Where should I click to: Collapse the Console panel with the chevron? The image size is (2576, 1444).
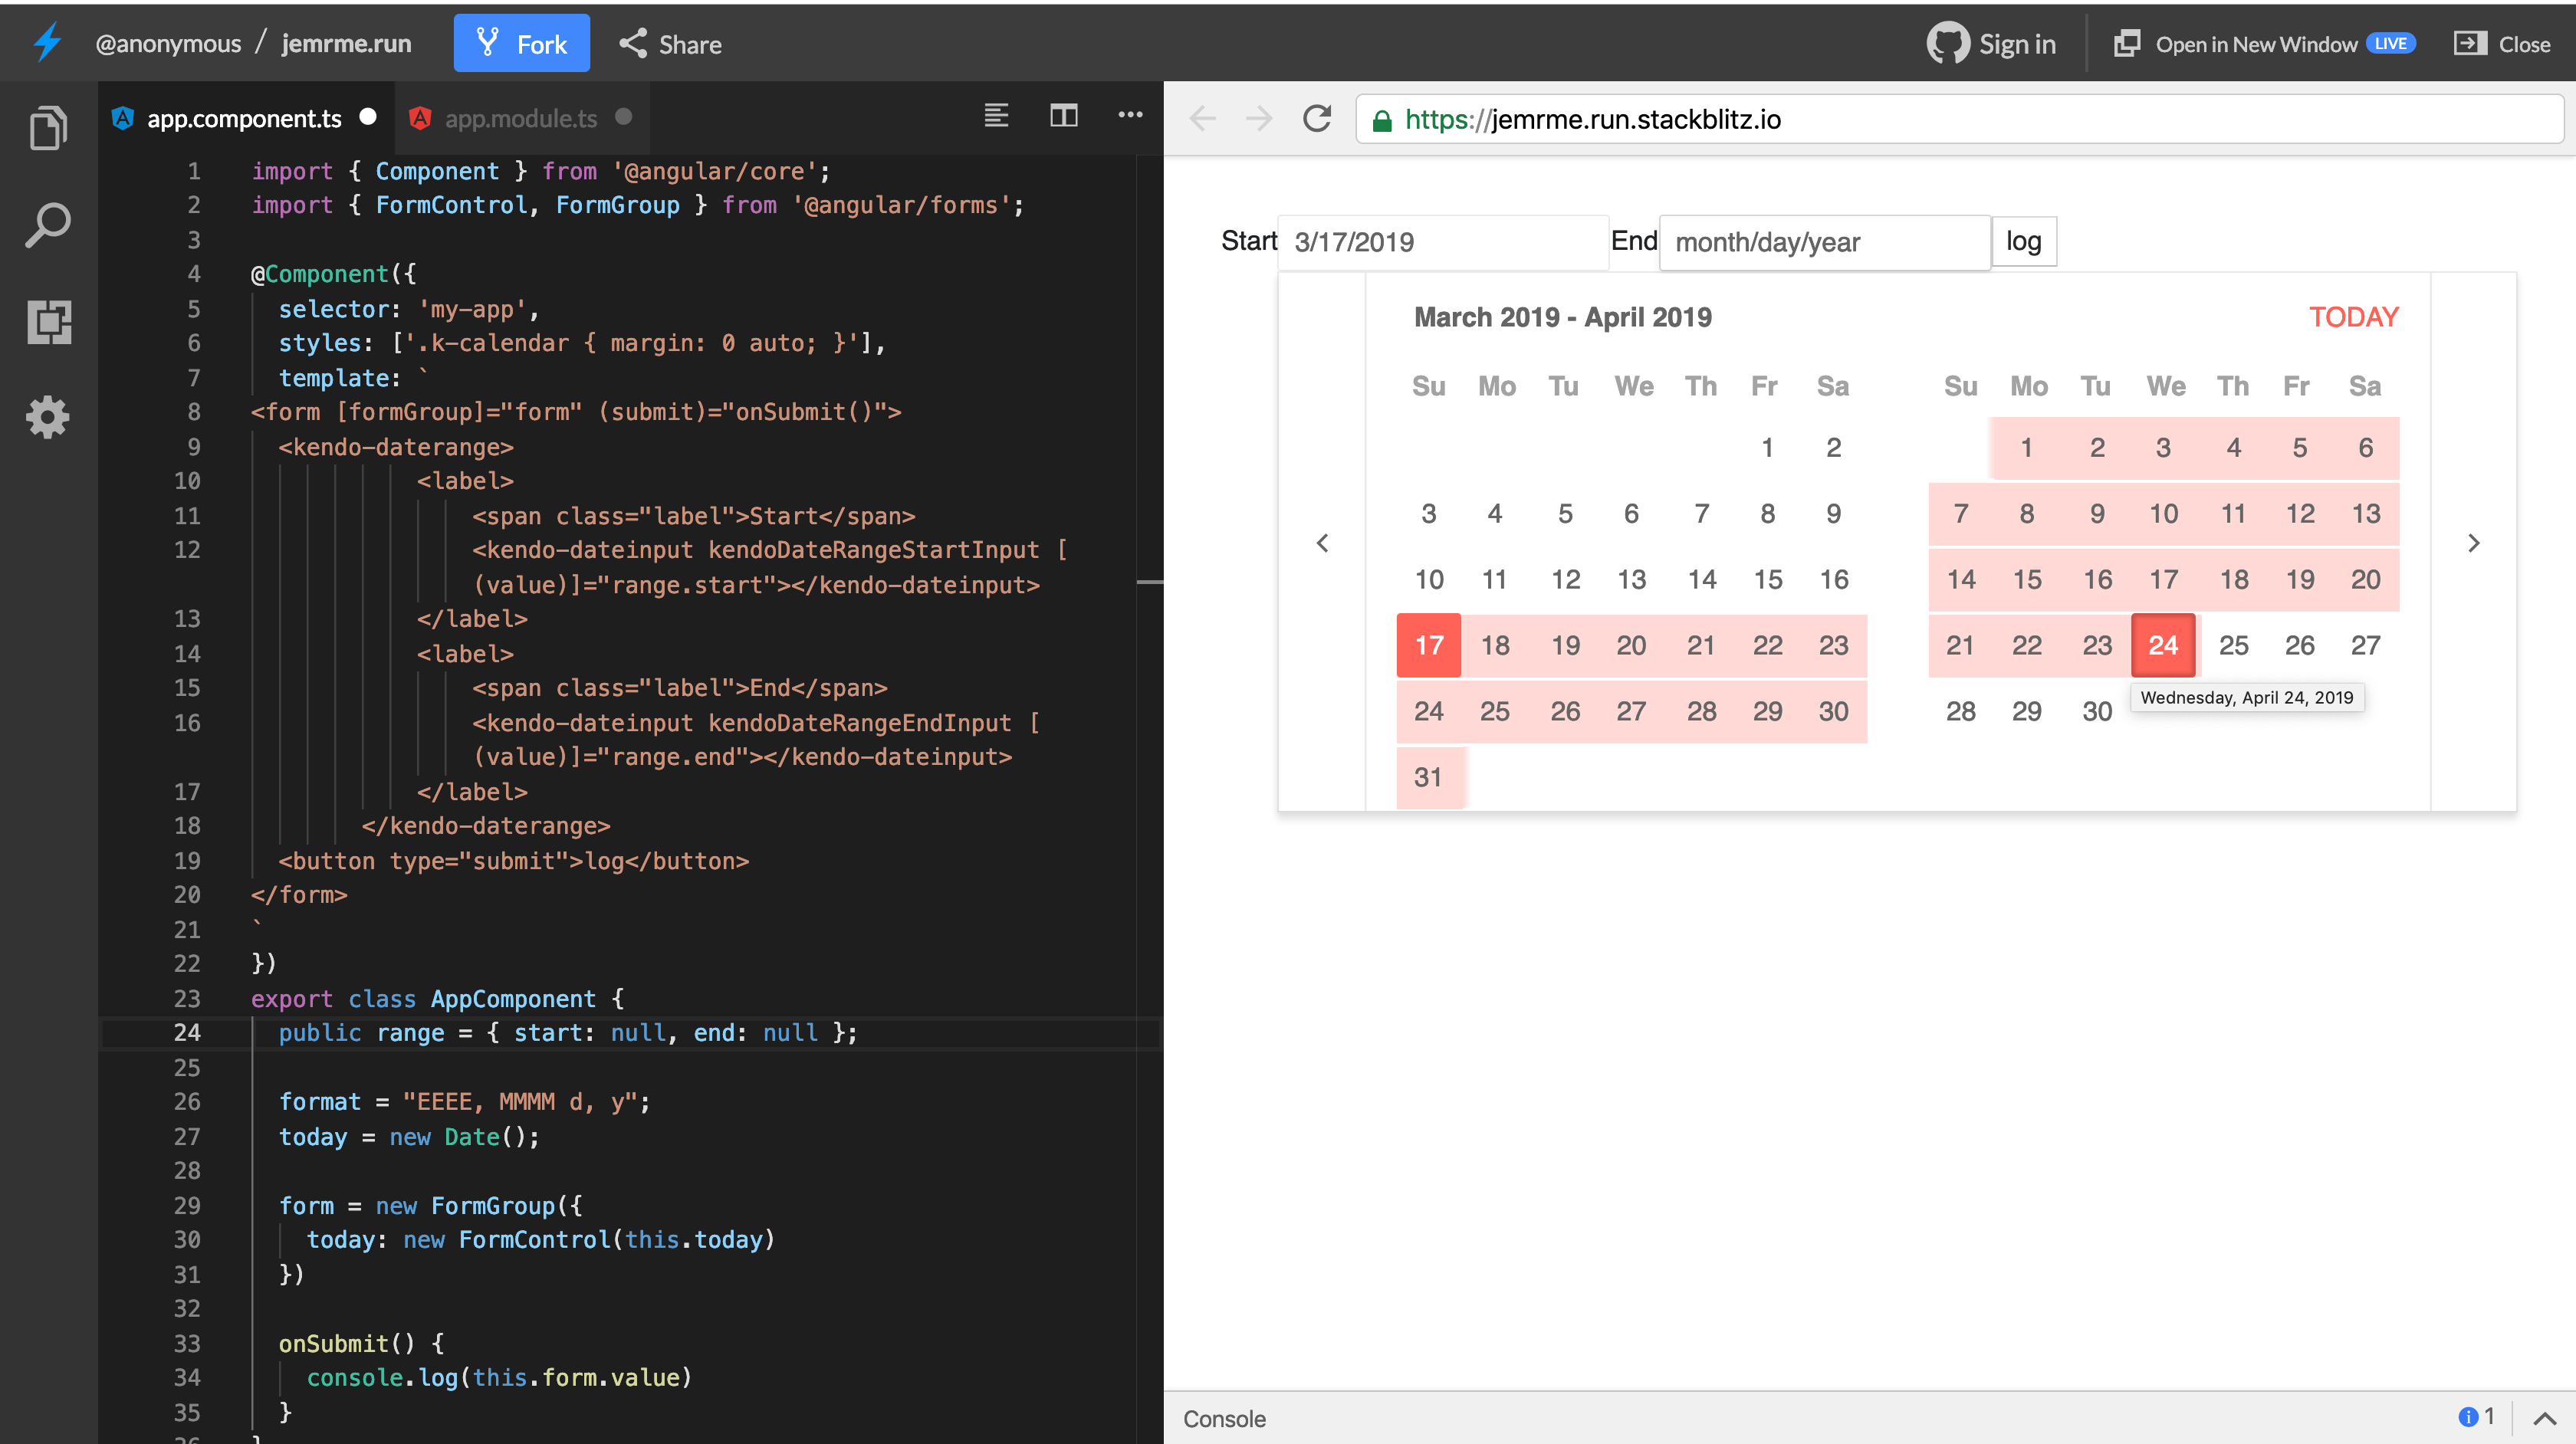pos(2548,1418)
